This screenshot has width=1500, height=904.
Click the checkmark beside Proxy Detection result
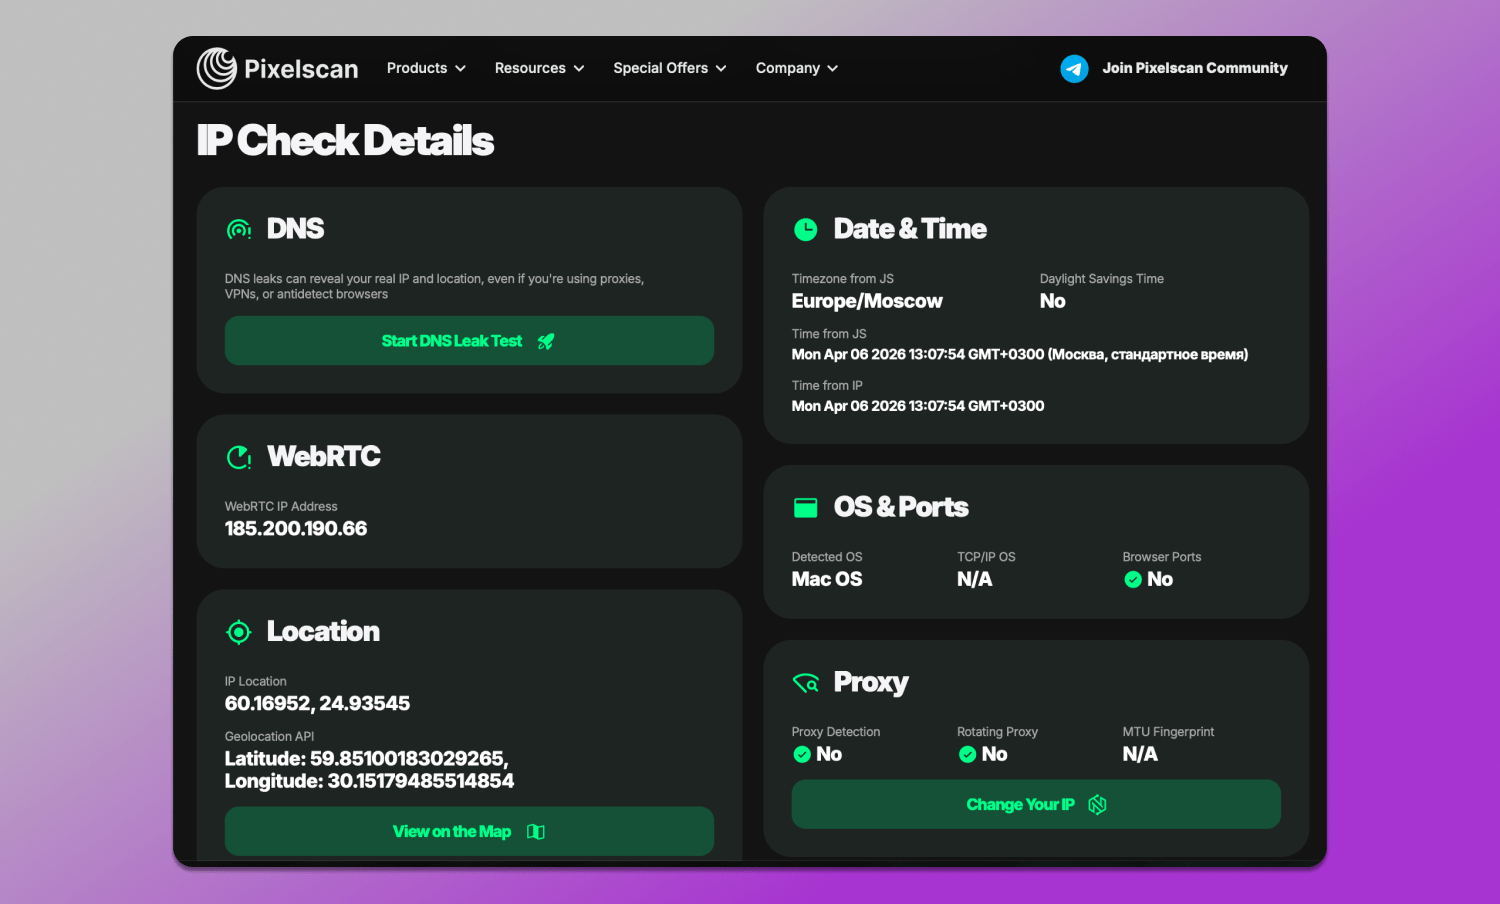tap(802, 754)
